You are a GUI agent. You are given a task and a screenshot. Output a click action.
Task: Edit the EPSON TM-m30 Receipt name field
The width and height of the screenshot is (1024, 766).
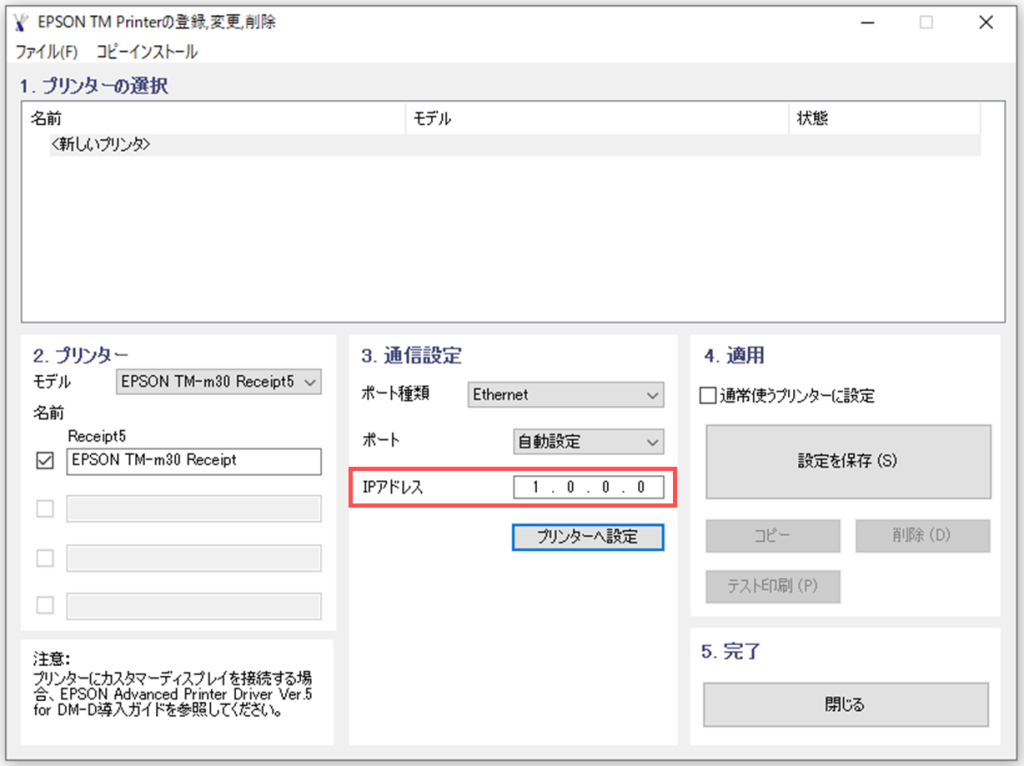[x=194, y=461]
